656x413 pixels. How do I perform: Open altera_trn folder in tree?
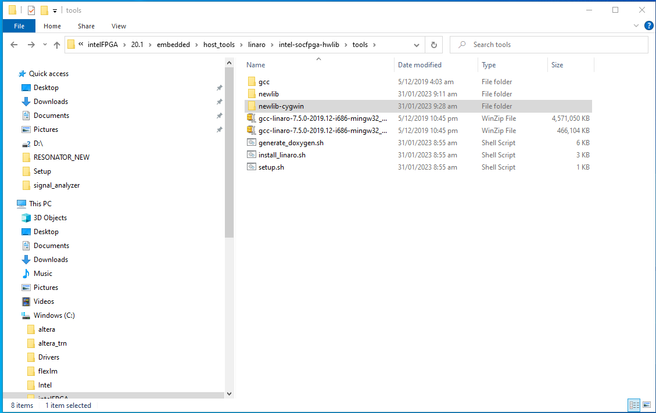[x=52, y=343]
